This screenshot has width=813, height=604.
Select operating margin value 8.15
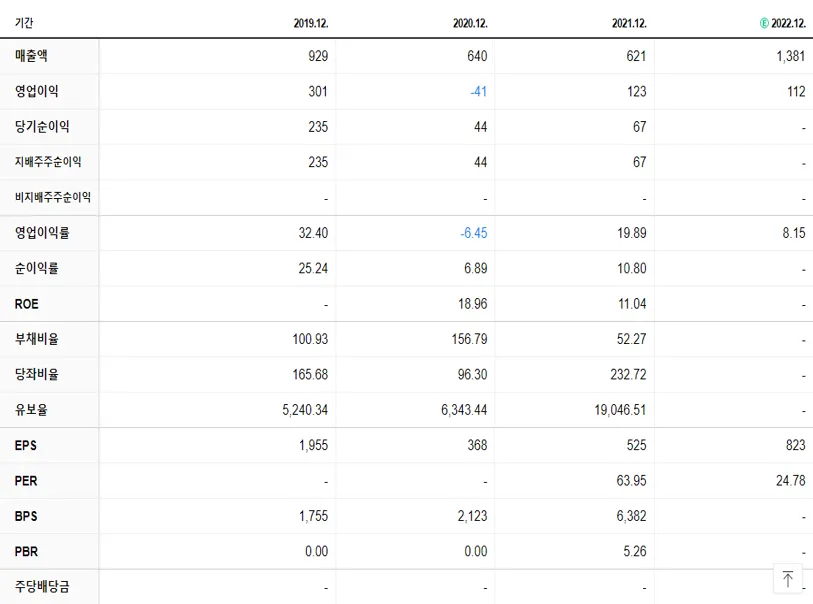tap(794, 233)
